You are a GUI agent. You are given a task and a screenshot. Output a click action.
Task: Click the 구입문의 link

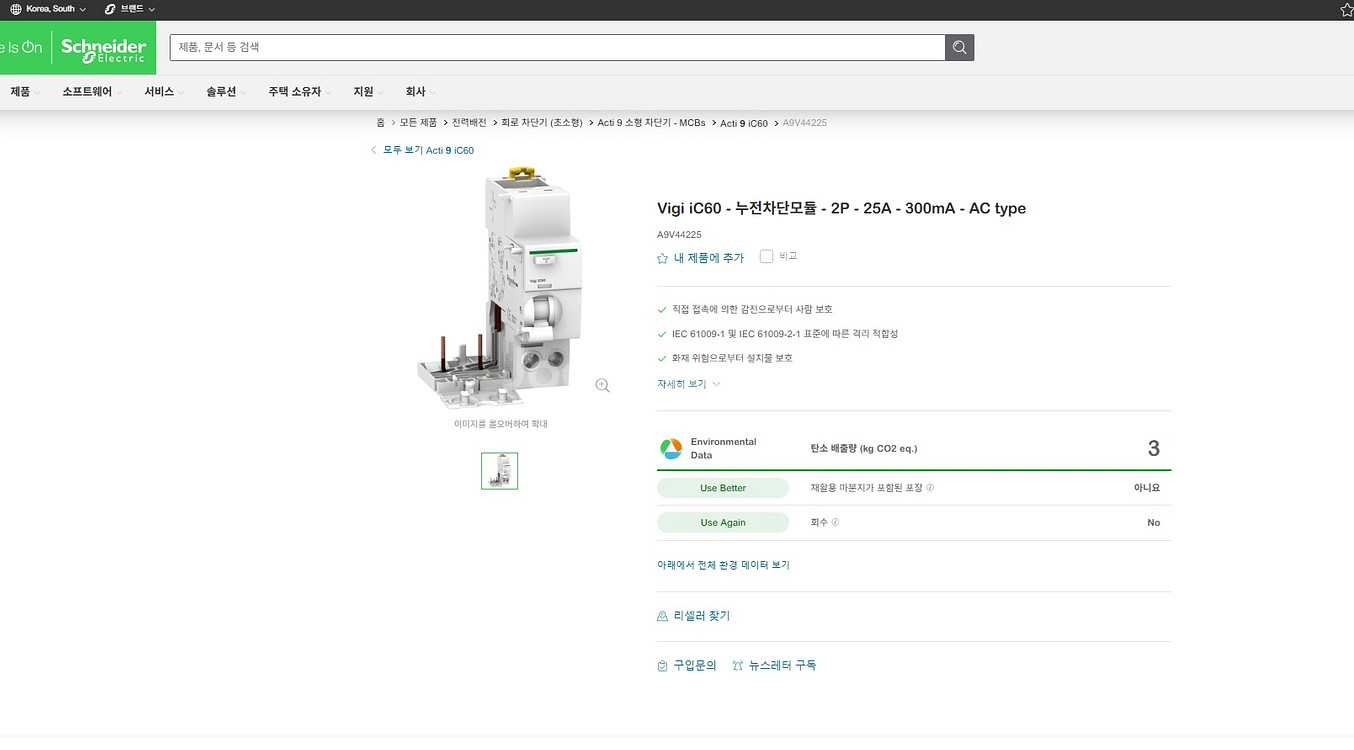point(695,665)
